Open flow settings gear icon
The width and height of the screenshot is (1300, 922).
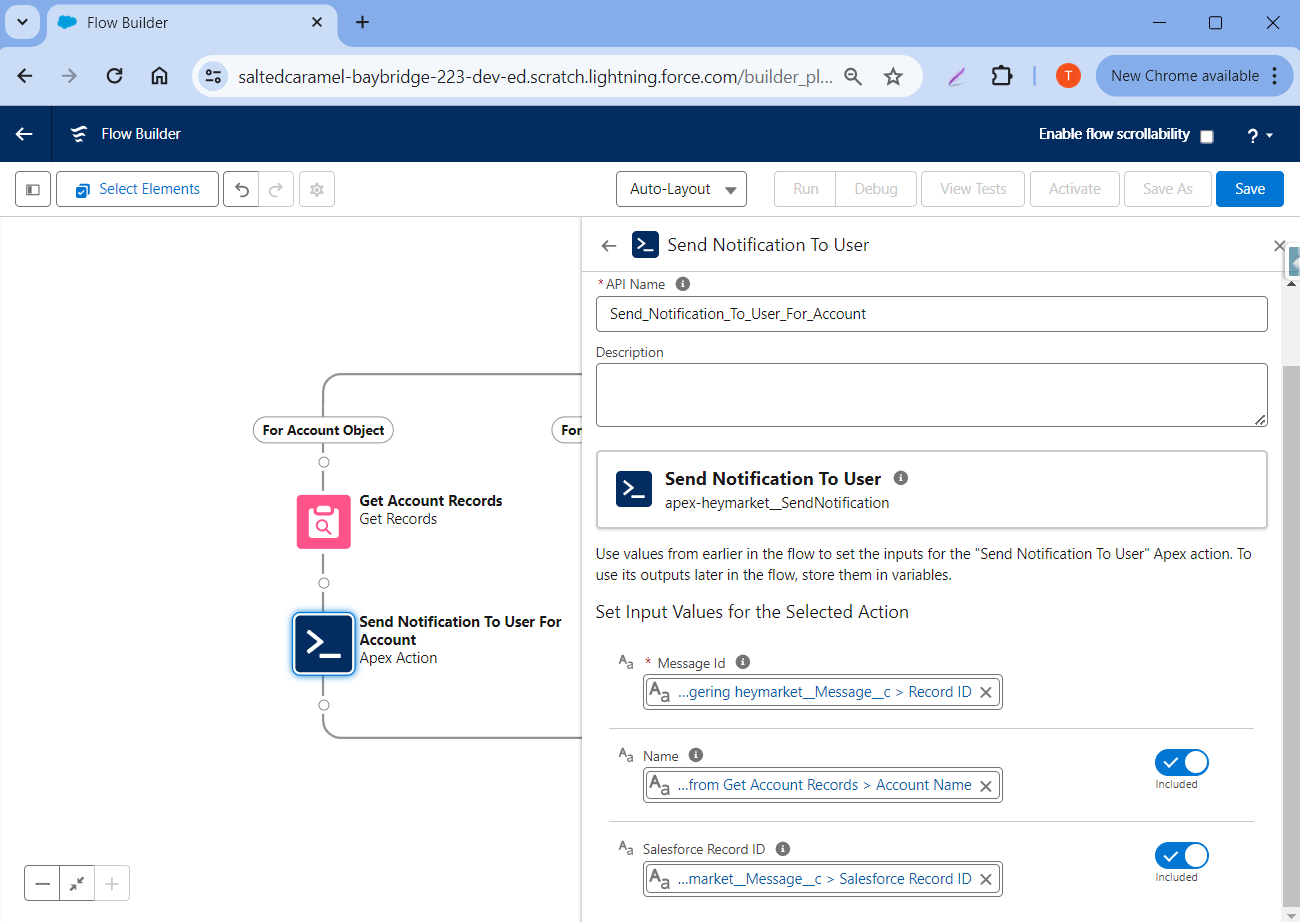click(x=317, y=189)
